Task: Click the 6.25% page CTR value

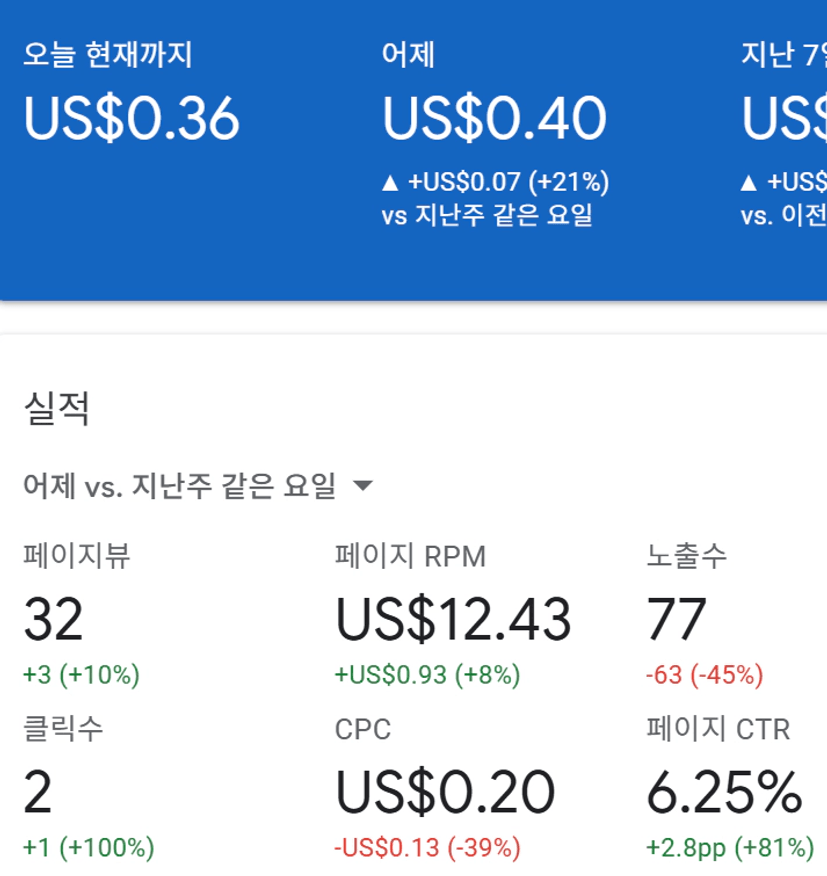Action: (724, 793)
